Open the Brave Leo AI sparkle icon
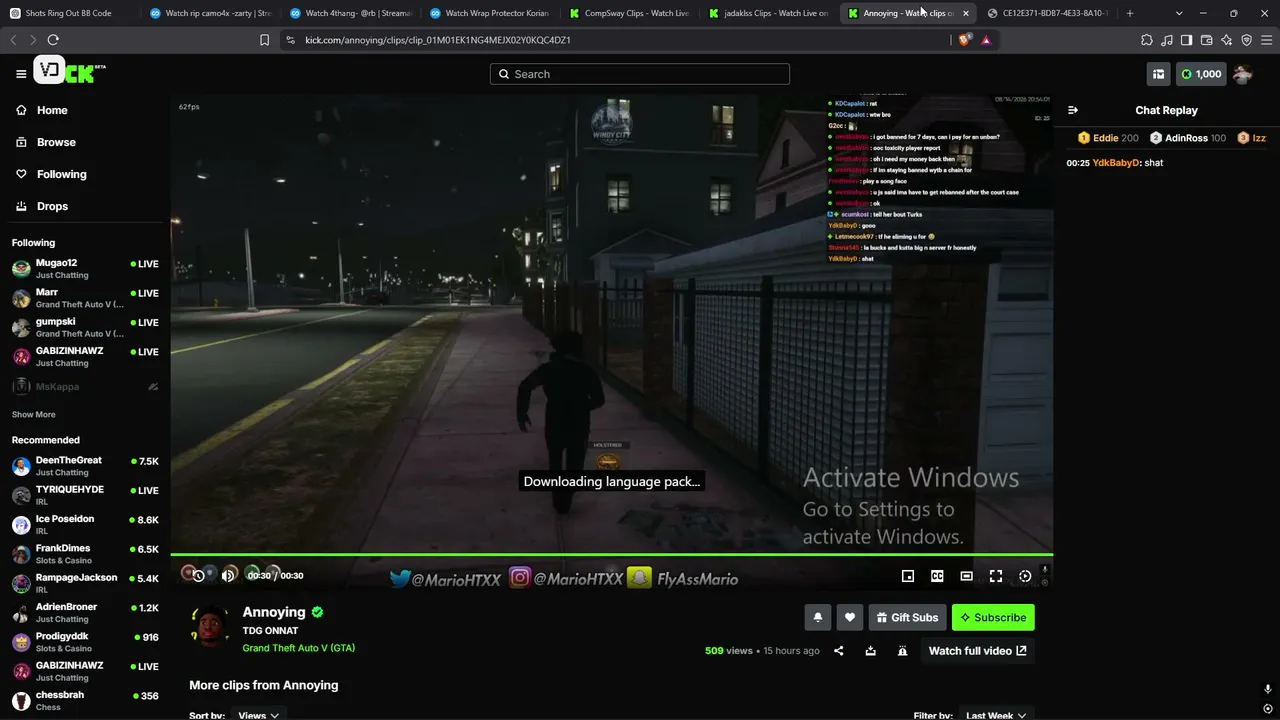Screen dimensions: 1280x720 (1226, 40)
